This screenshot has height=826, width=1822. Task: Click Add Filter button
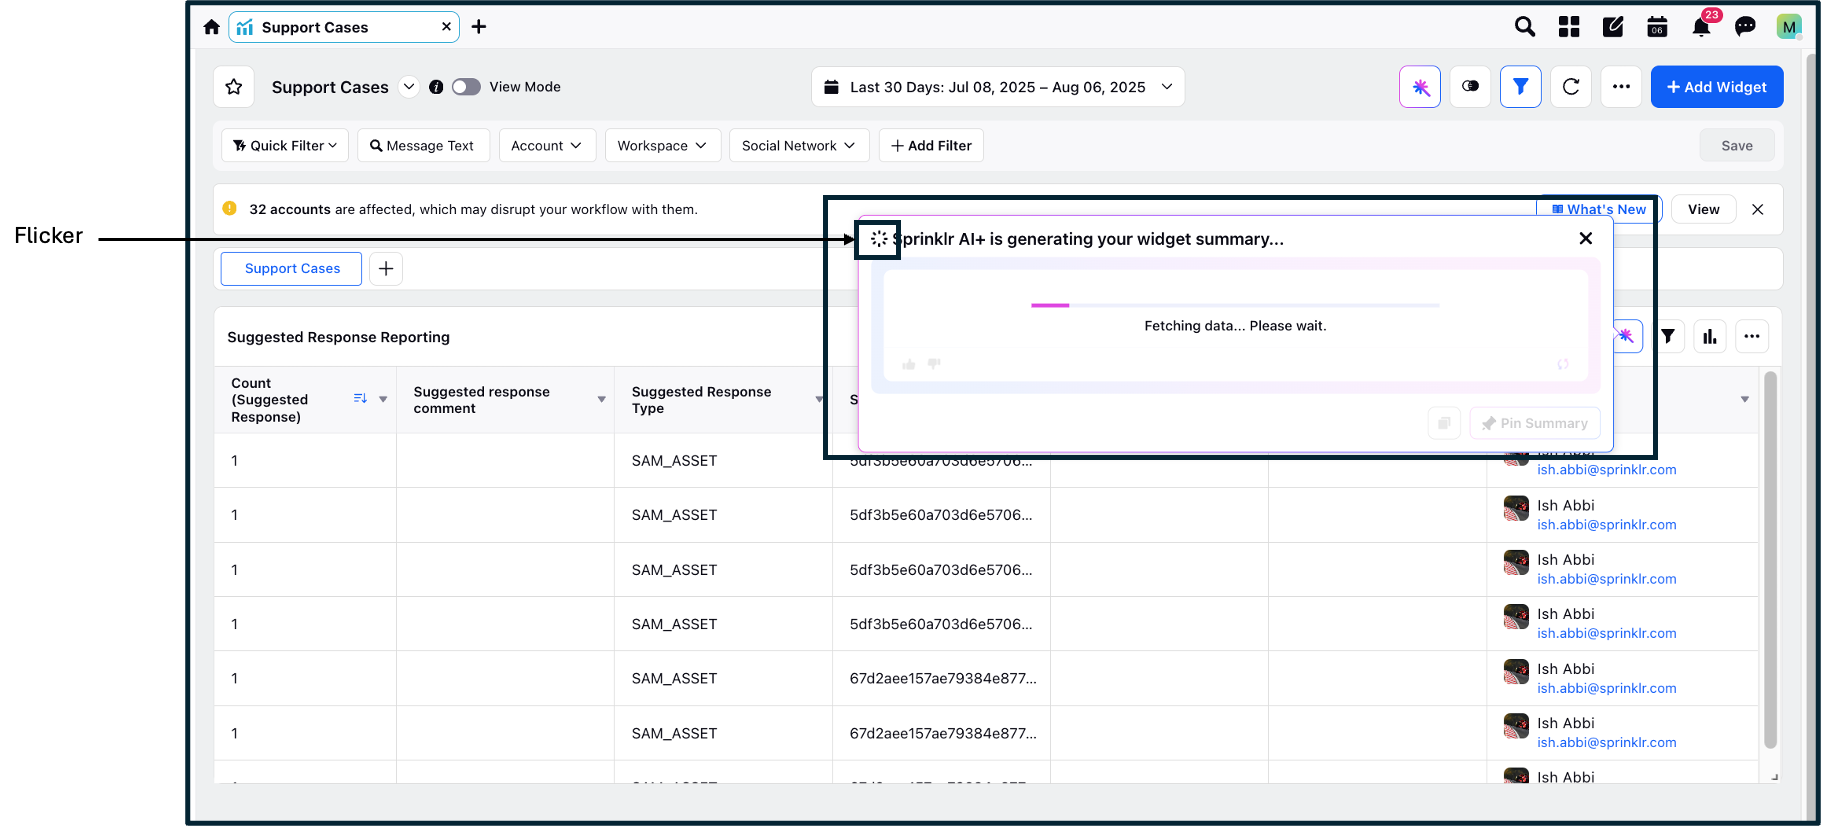[932, 146]
